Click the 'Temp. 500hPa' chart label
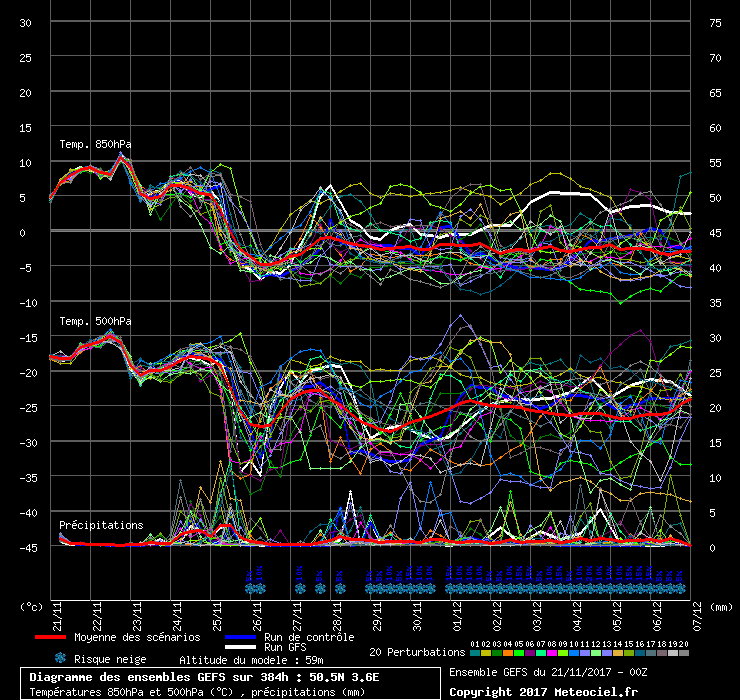740x700 pixels. 95,321
